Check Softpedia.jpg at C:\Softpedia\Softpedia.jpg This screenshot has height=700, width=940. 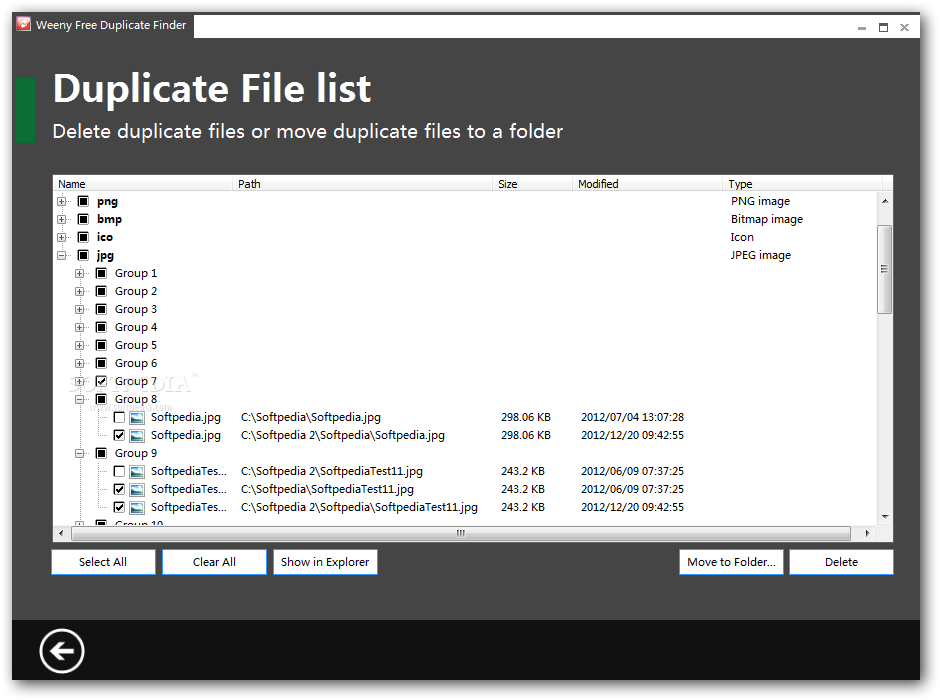pyautogui.click(x=119, y=418)
